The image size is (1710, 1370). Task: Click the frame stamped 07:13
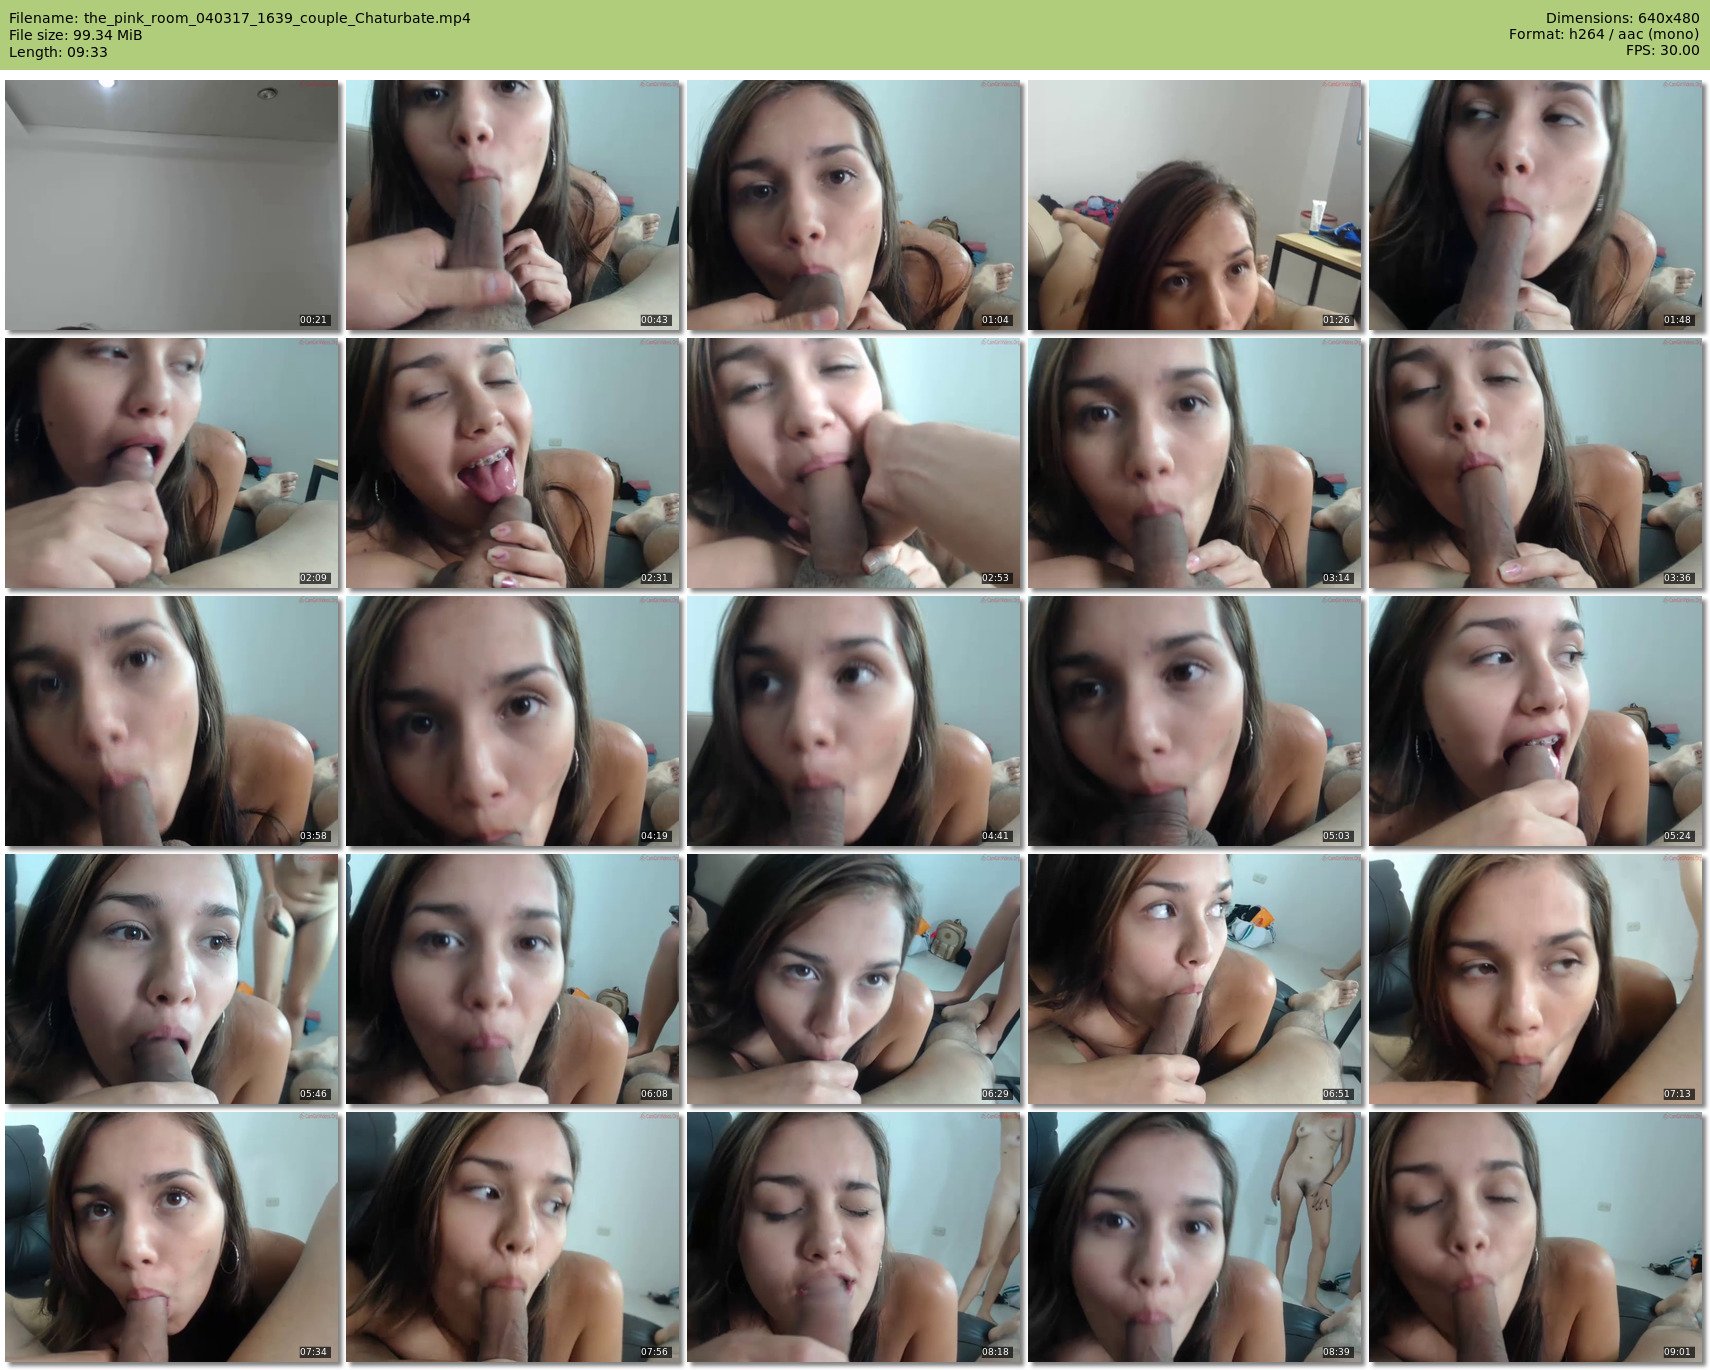1536,979
